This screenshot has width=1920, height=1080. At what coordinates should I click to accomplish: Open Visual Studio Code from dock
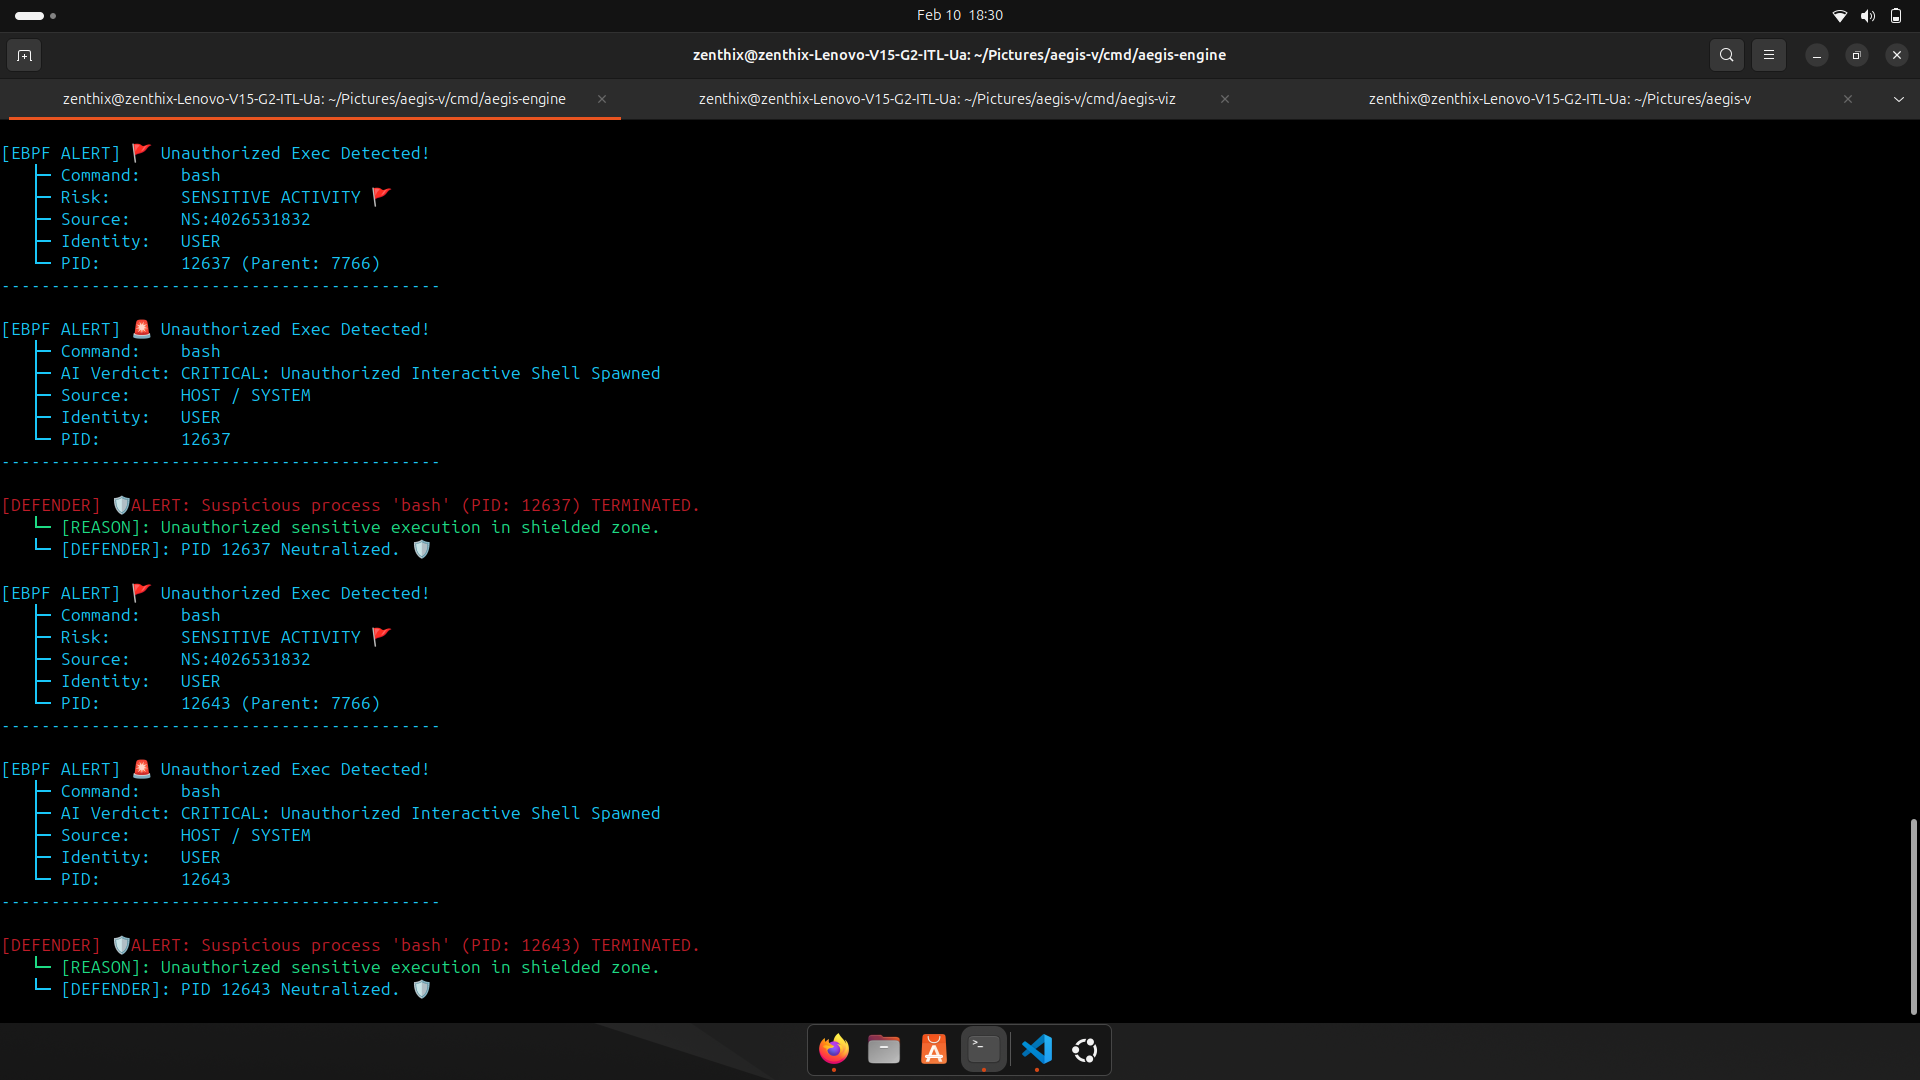[x=1036, y=1049]
